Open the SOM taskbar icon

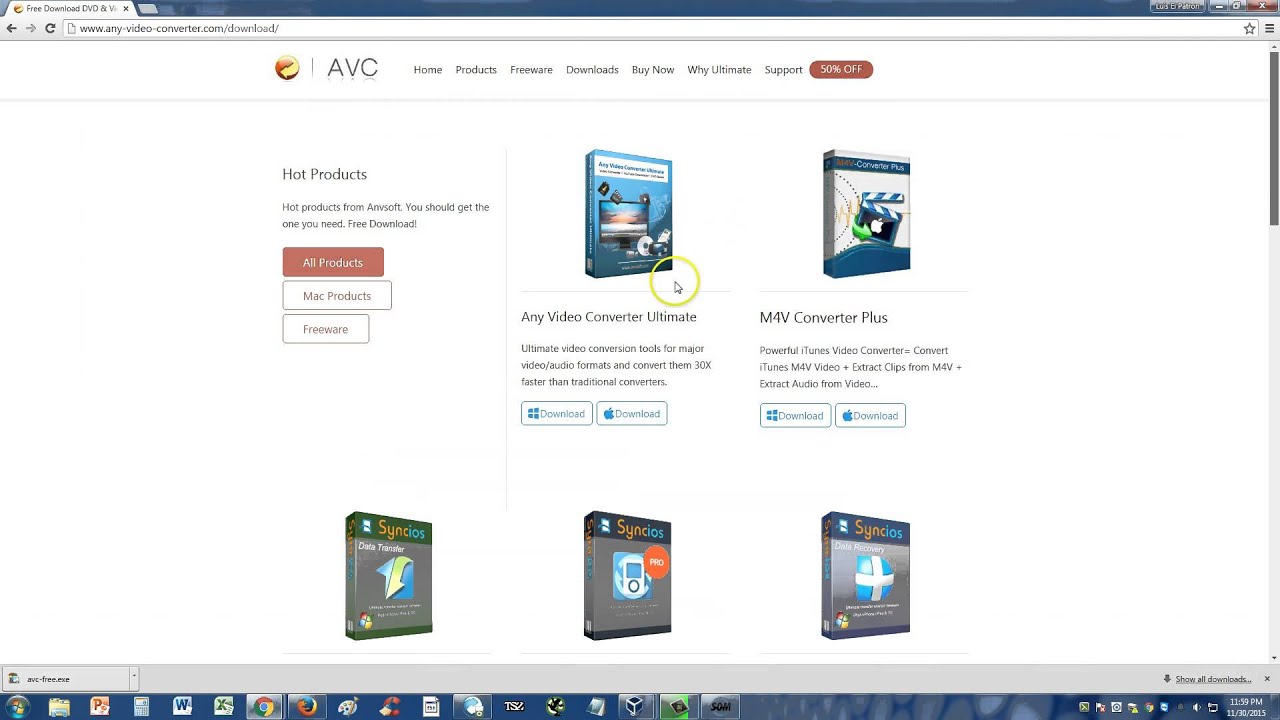720,707
